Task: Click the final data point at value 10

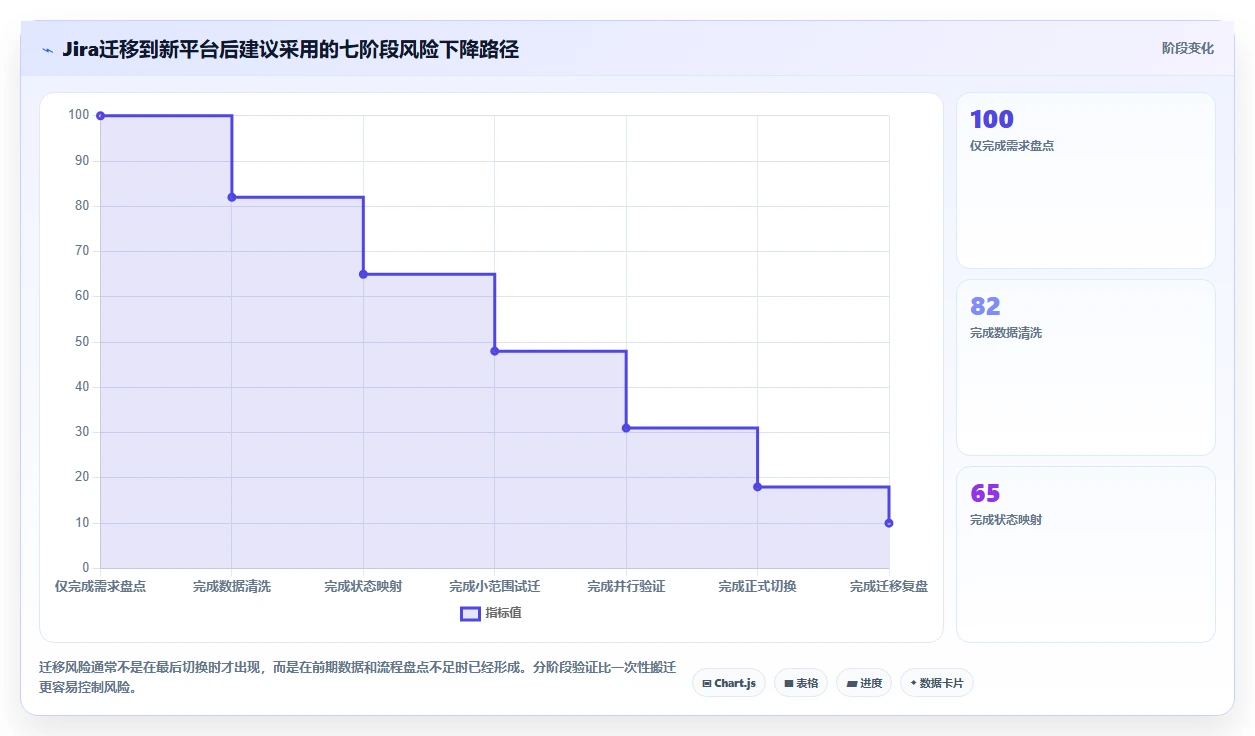Action: click(889, 523)
